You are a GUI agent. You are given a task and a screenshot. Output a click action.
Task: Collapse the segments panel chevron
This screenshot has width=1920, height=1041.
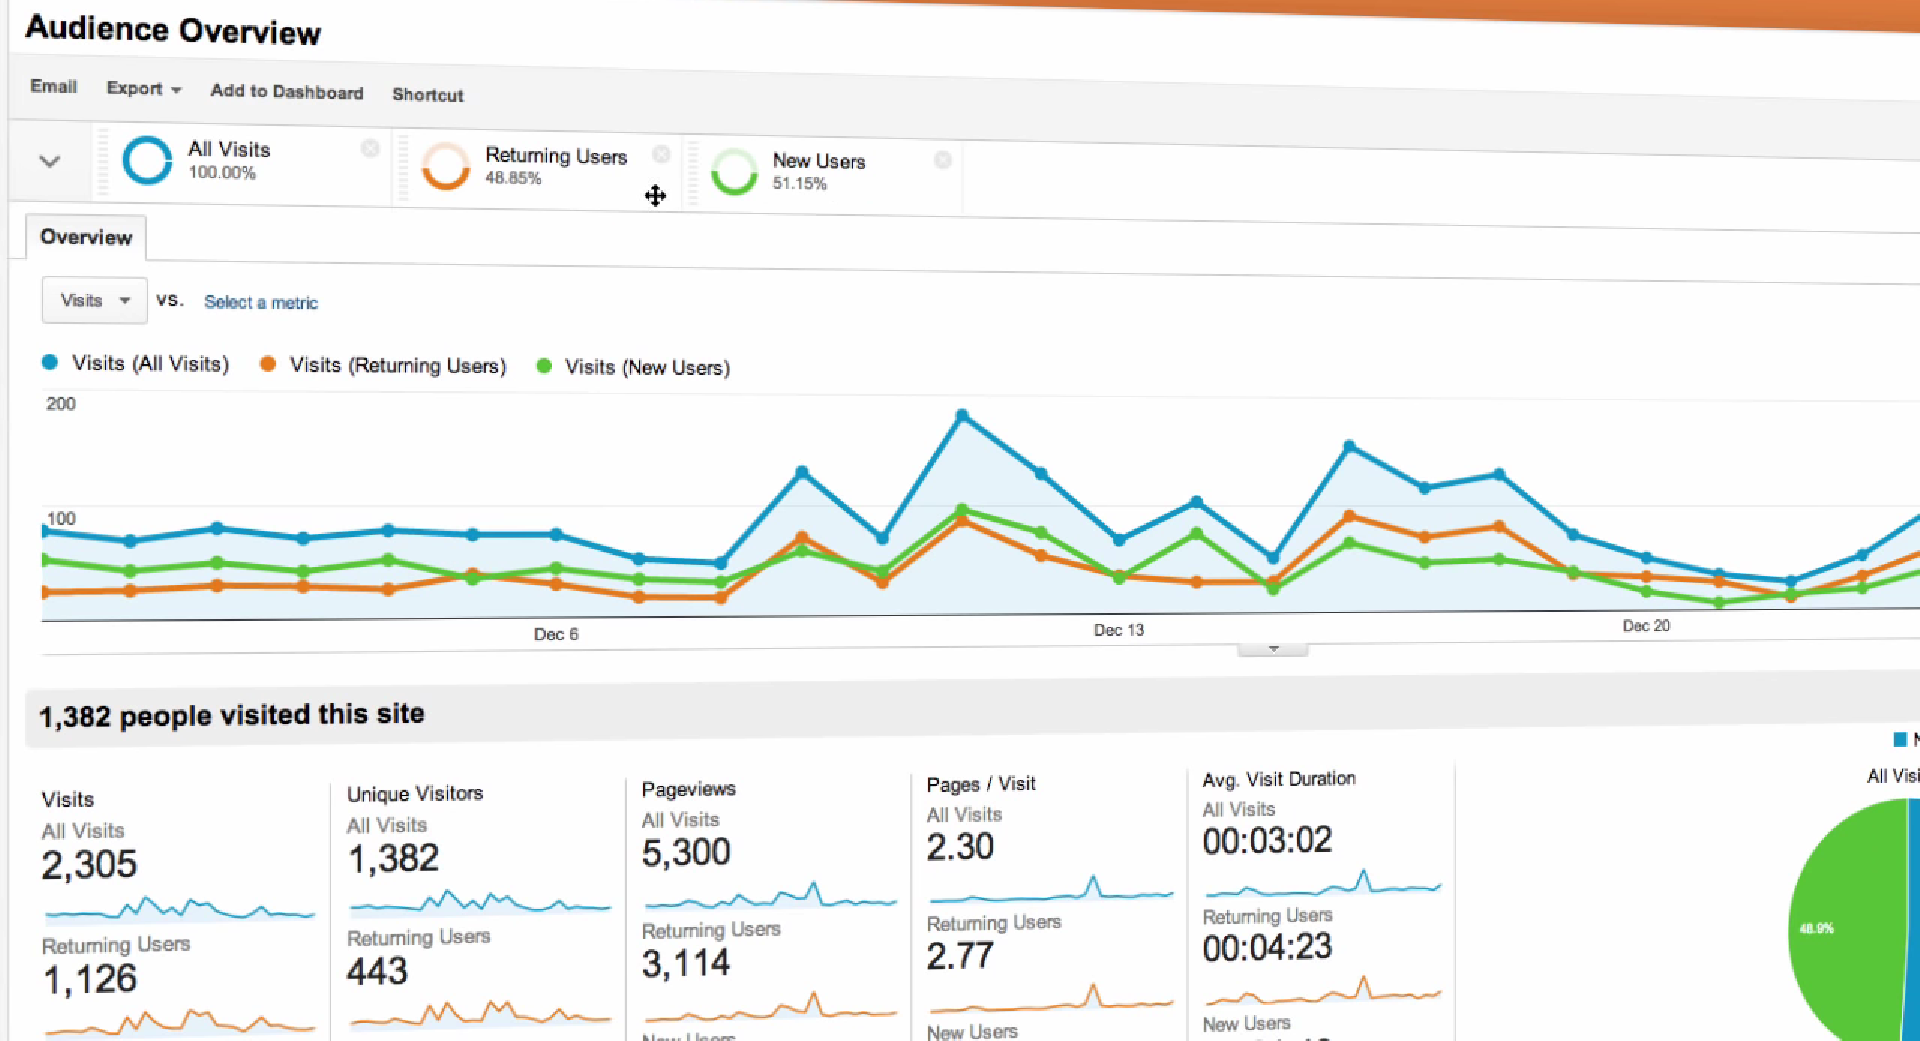click(x=49, y=160)
